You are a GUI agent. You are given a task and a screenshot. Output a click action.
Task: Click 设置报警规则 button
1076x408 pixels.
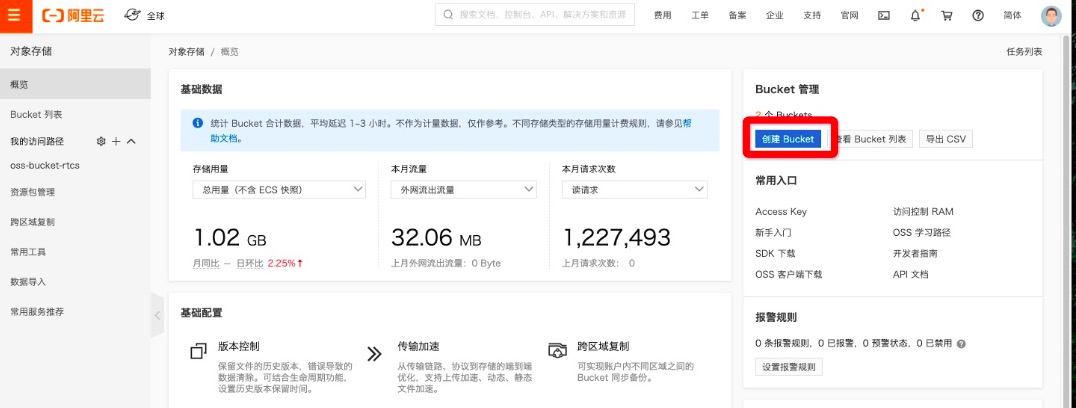(789, 367)
